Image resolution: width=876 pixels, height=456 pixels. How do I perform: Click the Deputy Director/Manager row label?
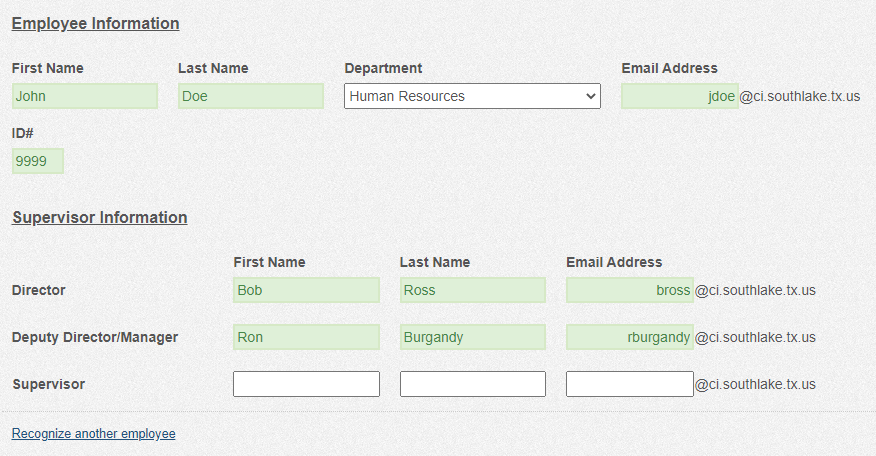coord(95,337)
